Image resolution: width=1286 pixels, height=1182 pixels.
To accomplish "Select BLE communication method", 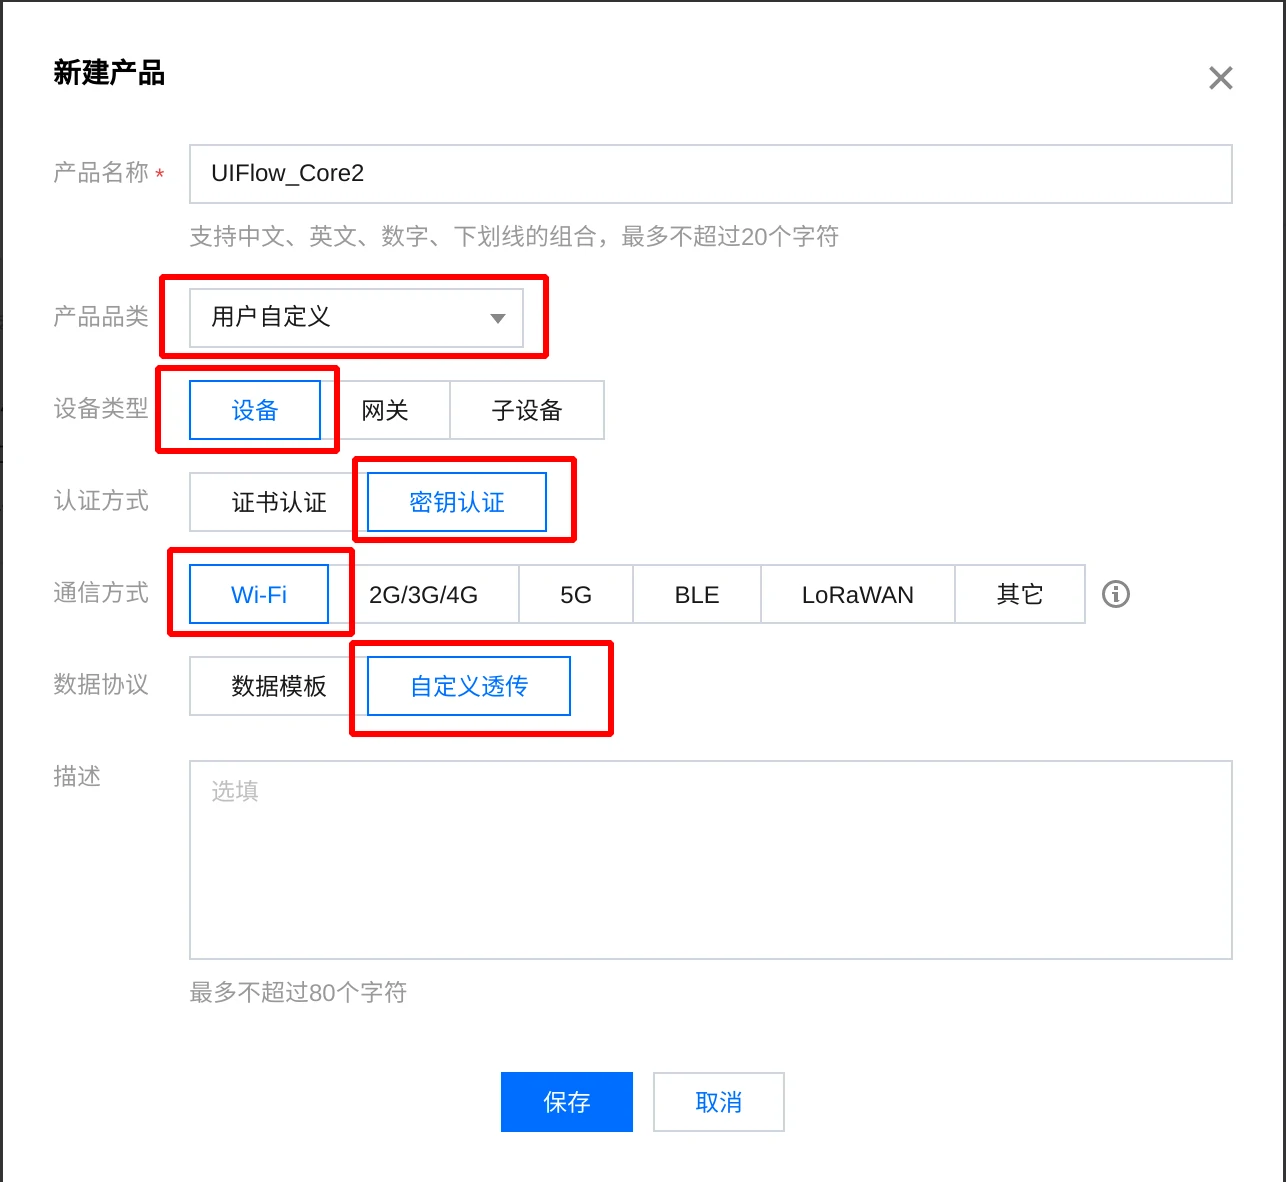I will coord(697,594).
